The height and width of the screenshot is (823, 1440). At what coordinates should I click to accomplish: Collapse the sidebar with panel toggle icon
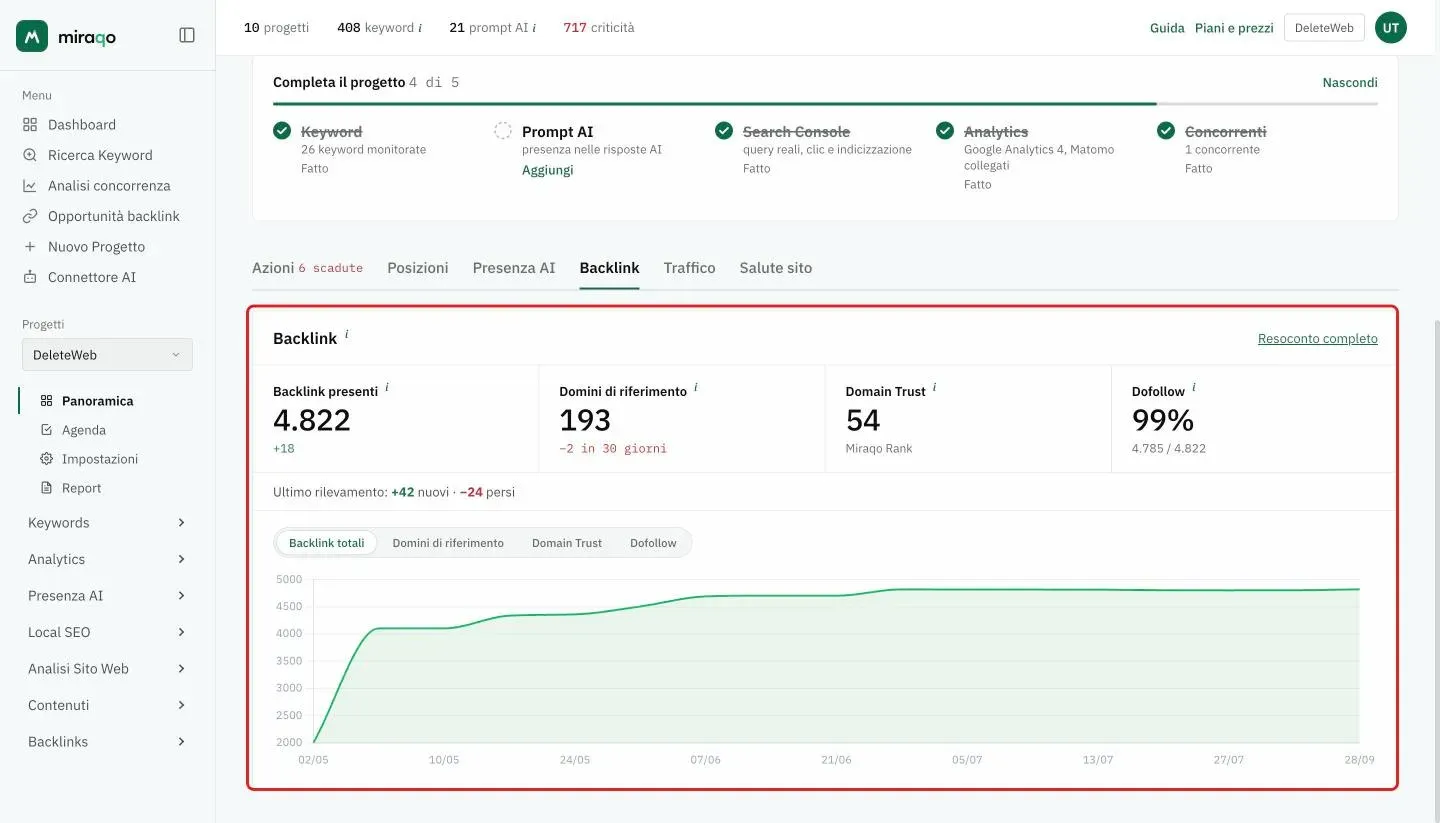coord(187,35)
